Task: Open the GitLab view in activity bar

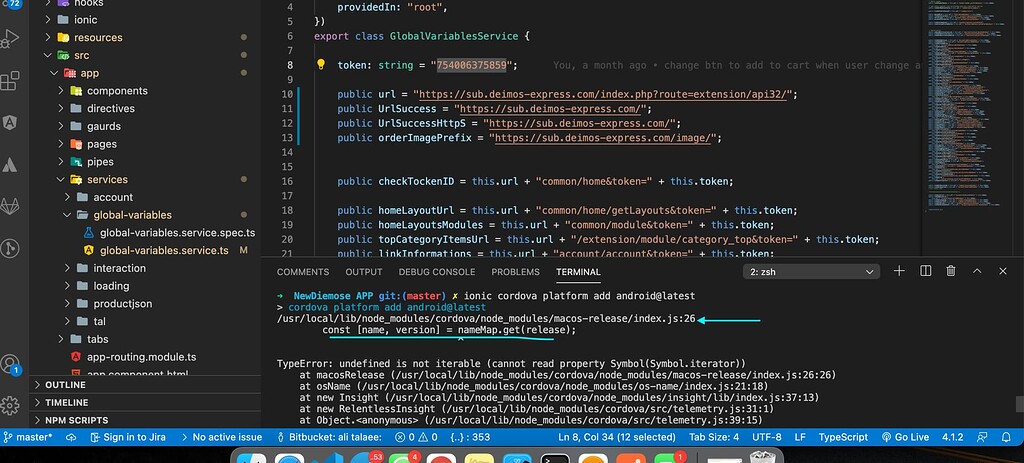Action: 9,206
